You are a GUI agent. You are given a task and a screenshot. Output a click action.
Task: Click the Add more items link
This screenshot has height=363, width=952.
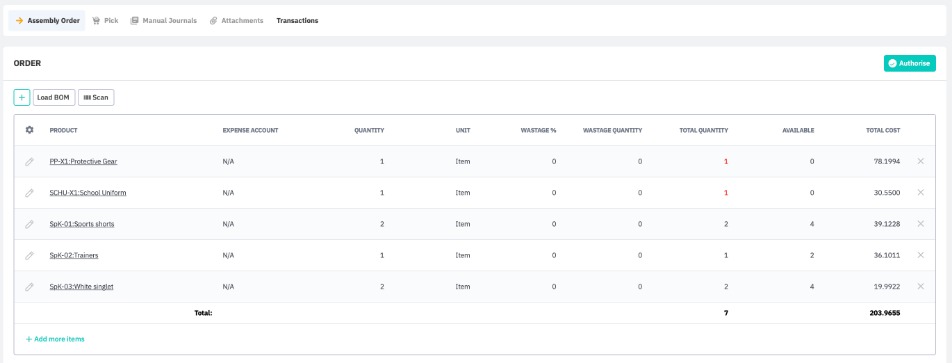[x=55, y=339]
